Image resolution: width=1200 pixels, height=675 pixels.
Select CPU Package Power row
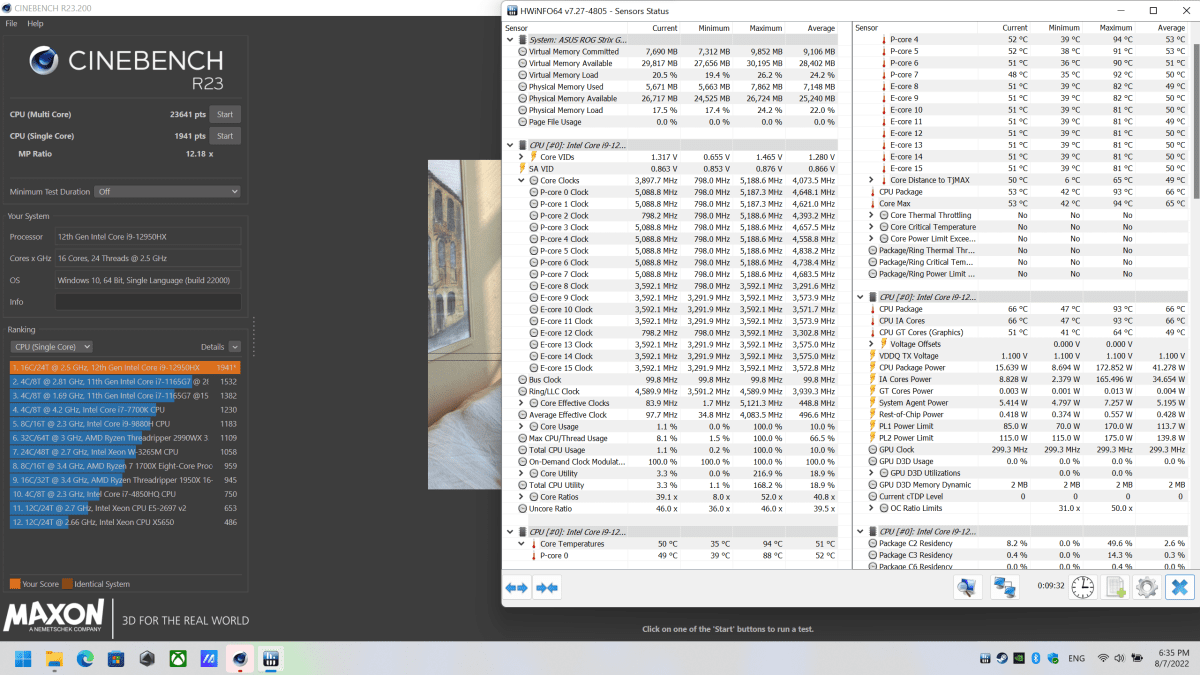[x=1020, y=368]
